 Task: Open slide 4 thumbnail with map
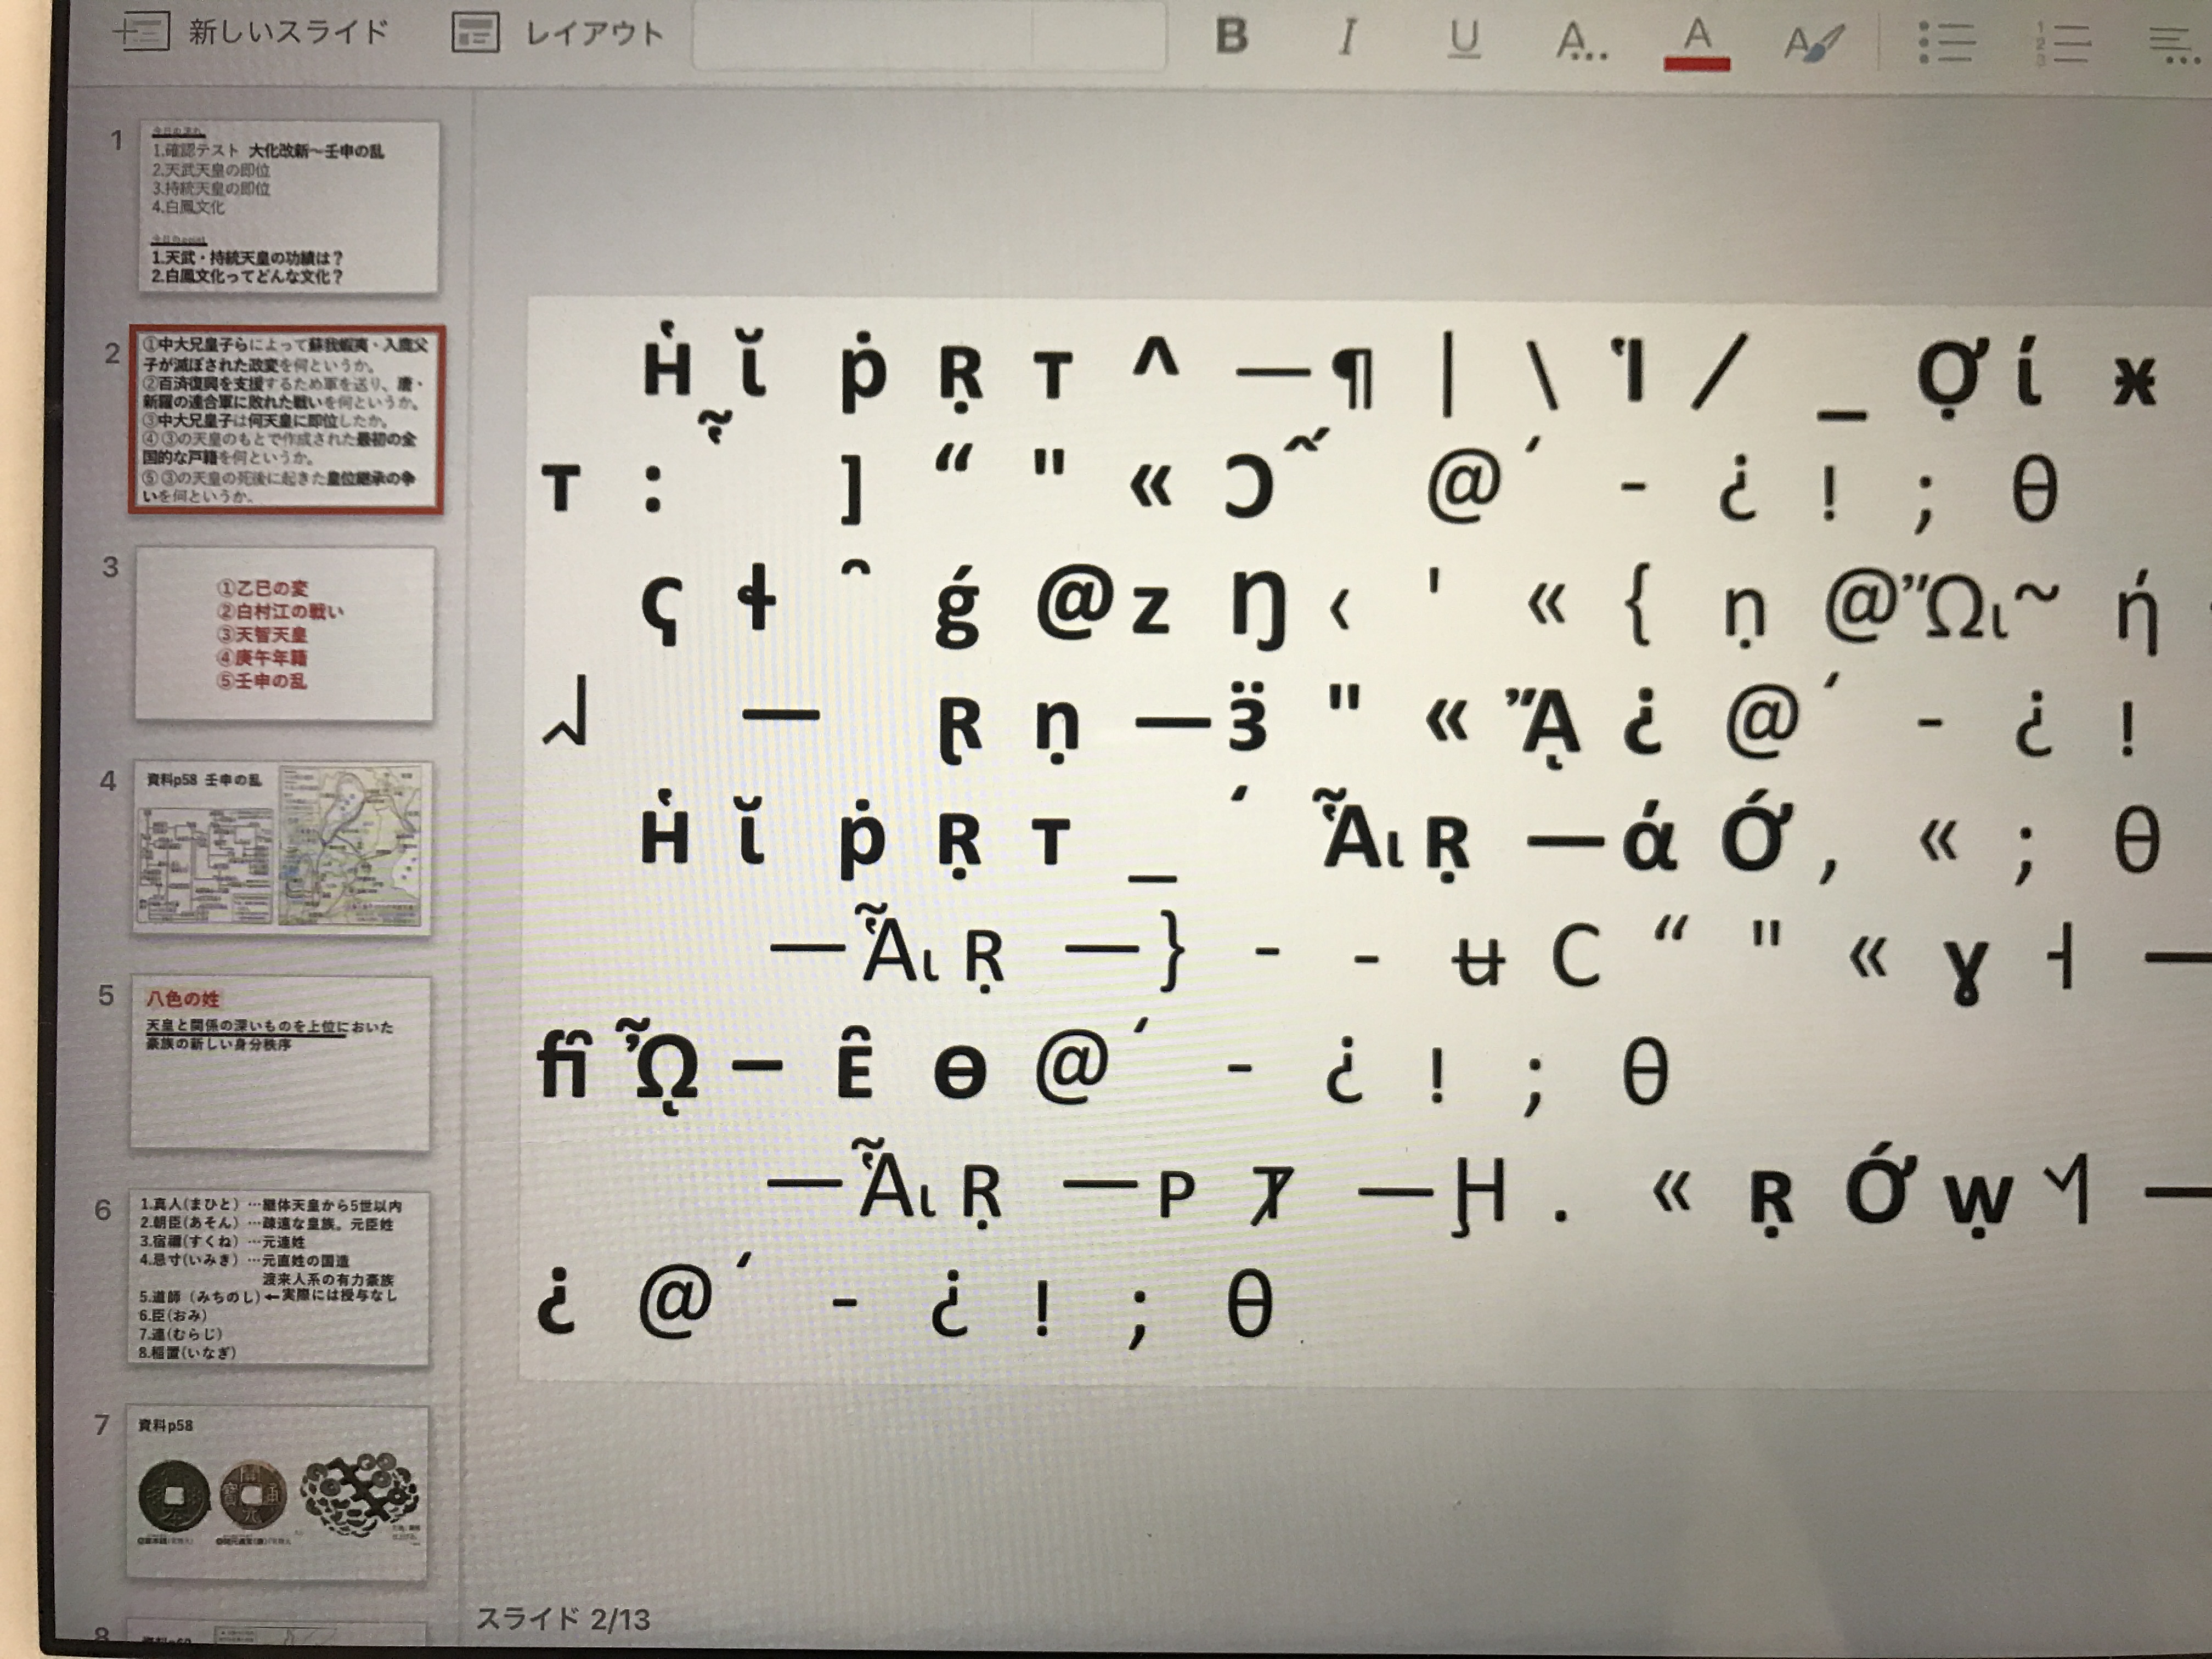(x=282, y=847)
